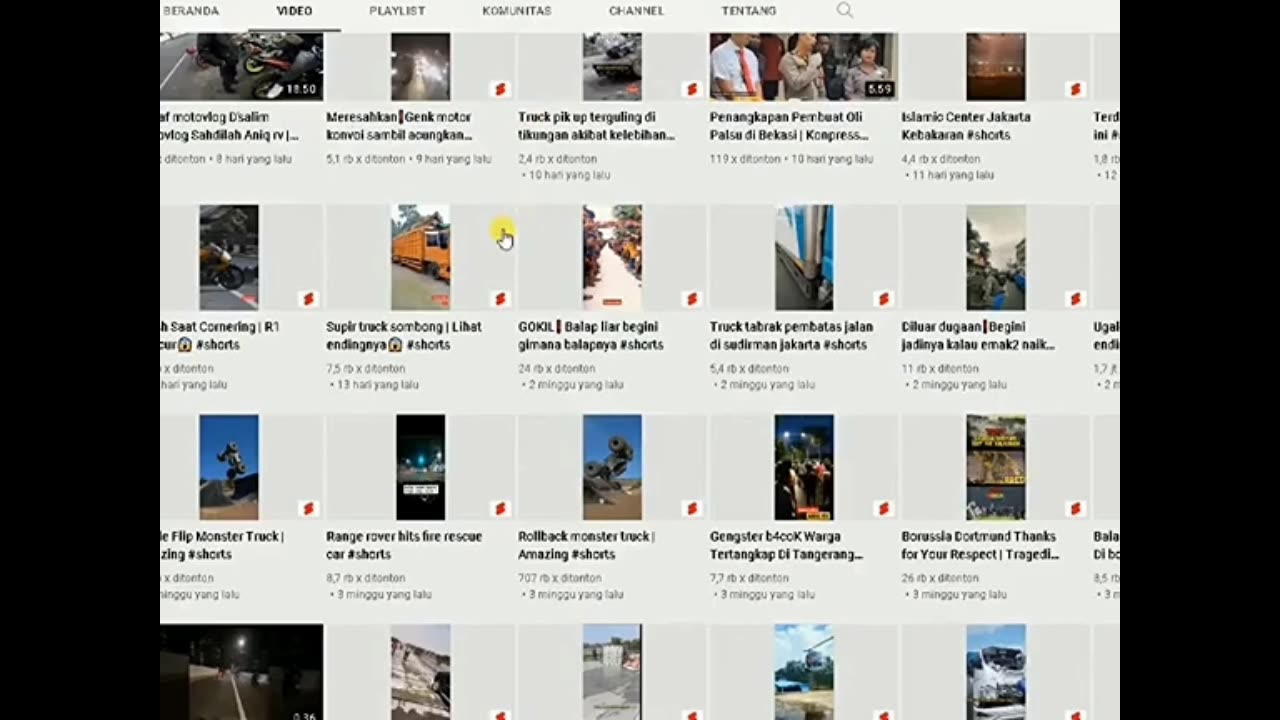Click Shorts icon on Gengster b4coK video

[x=883, y=509]
